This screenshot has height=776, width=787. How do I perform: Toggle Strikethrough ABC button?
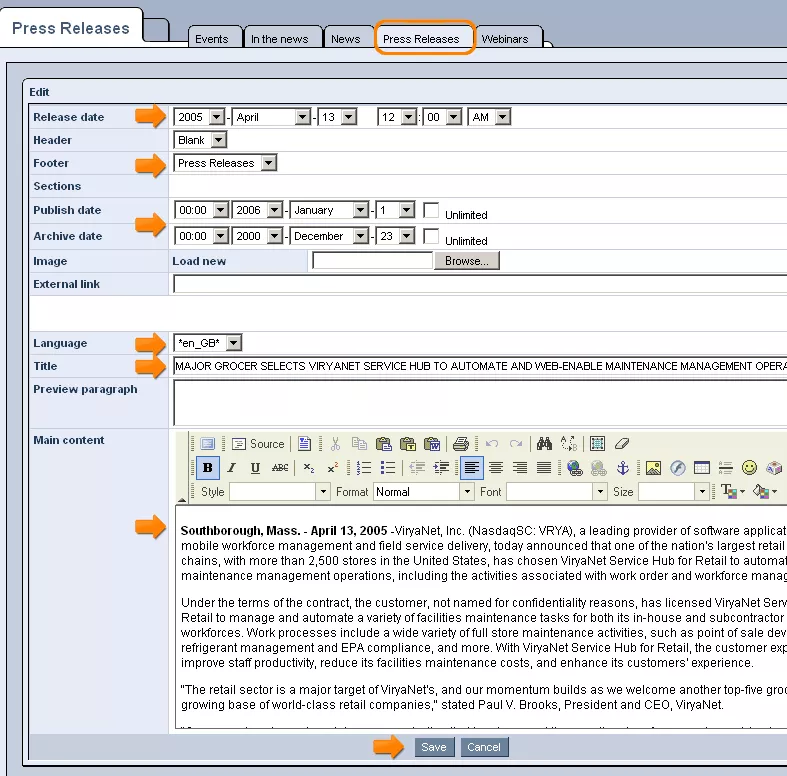tap(280, 468)
